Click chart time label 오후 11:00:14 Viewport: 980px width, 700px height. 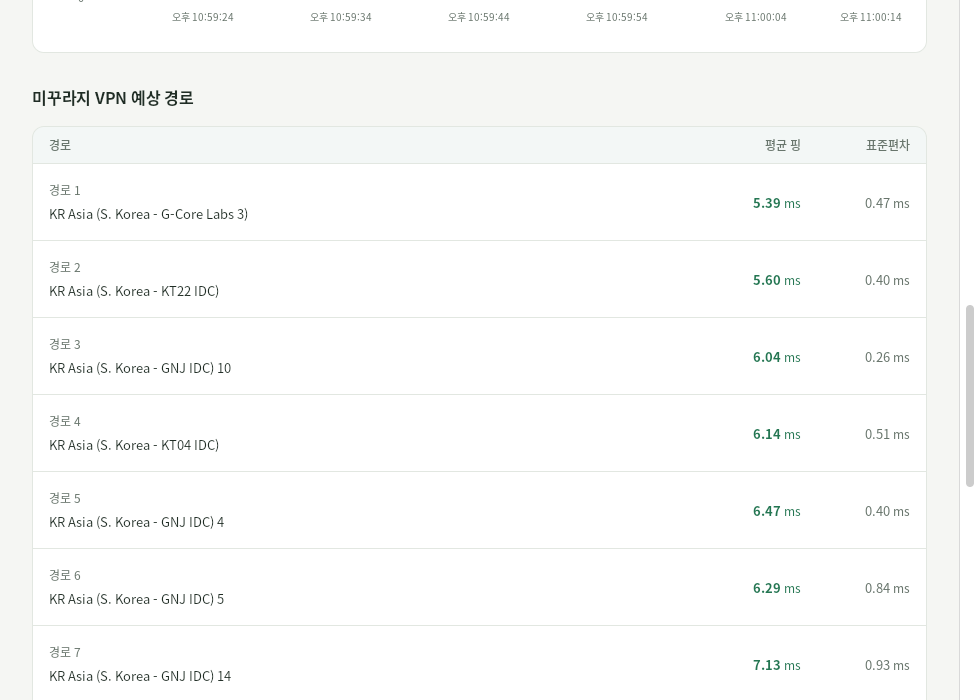click(871, 17)
